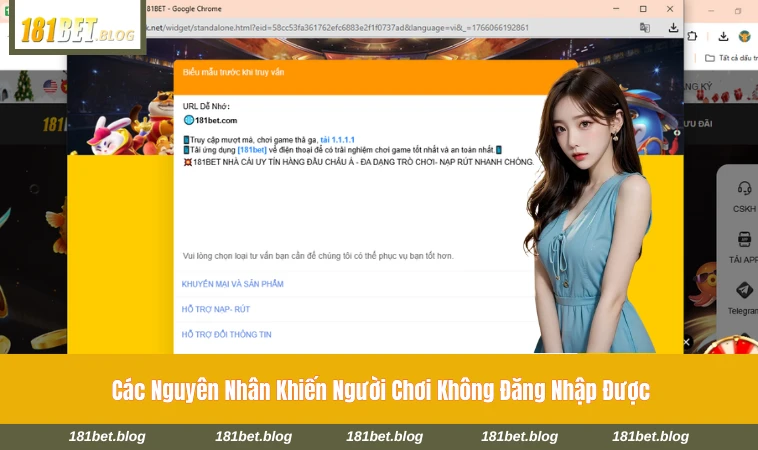Click the Biểu mẫu trước khi truy vấn header
The image size is (758, 450).
[233, 73]
